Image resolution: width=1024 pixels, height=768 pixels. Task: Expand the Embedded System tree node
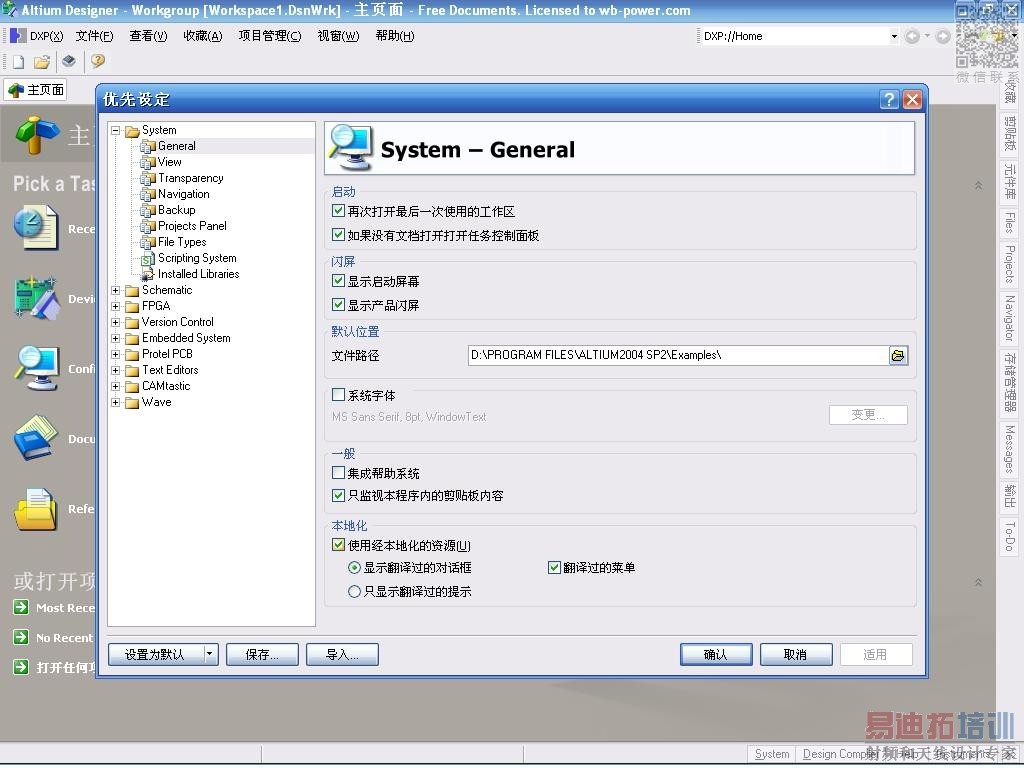116,338
